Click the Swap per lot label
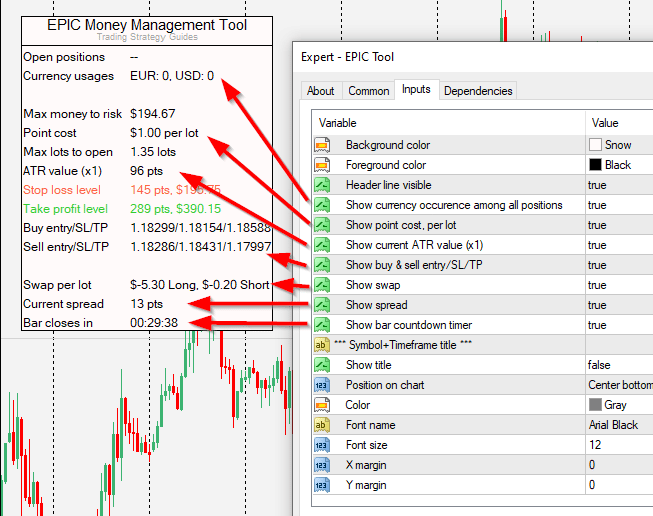 point(57,285)
